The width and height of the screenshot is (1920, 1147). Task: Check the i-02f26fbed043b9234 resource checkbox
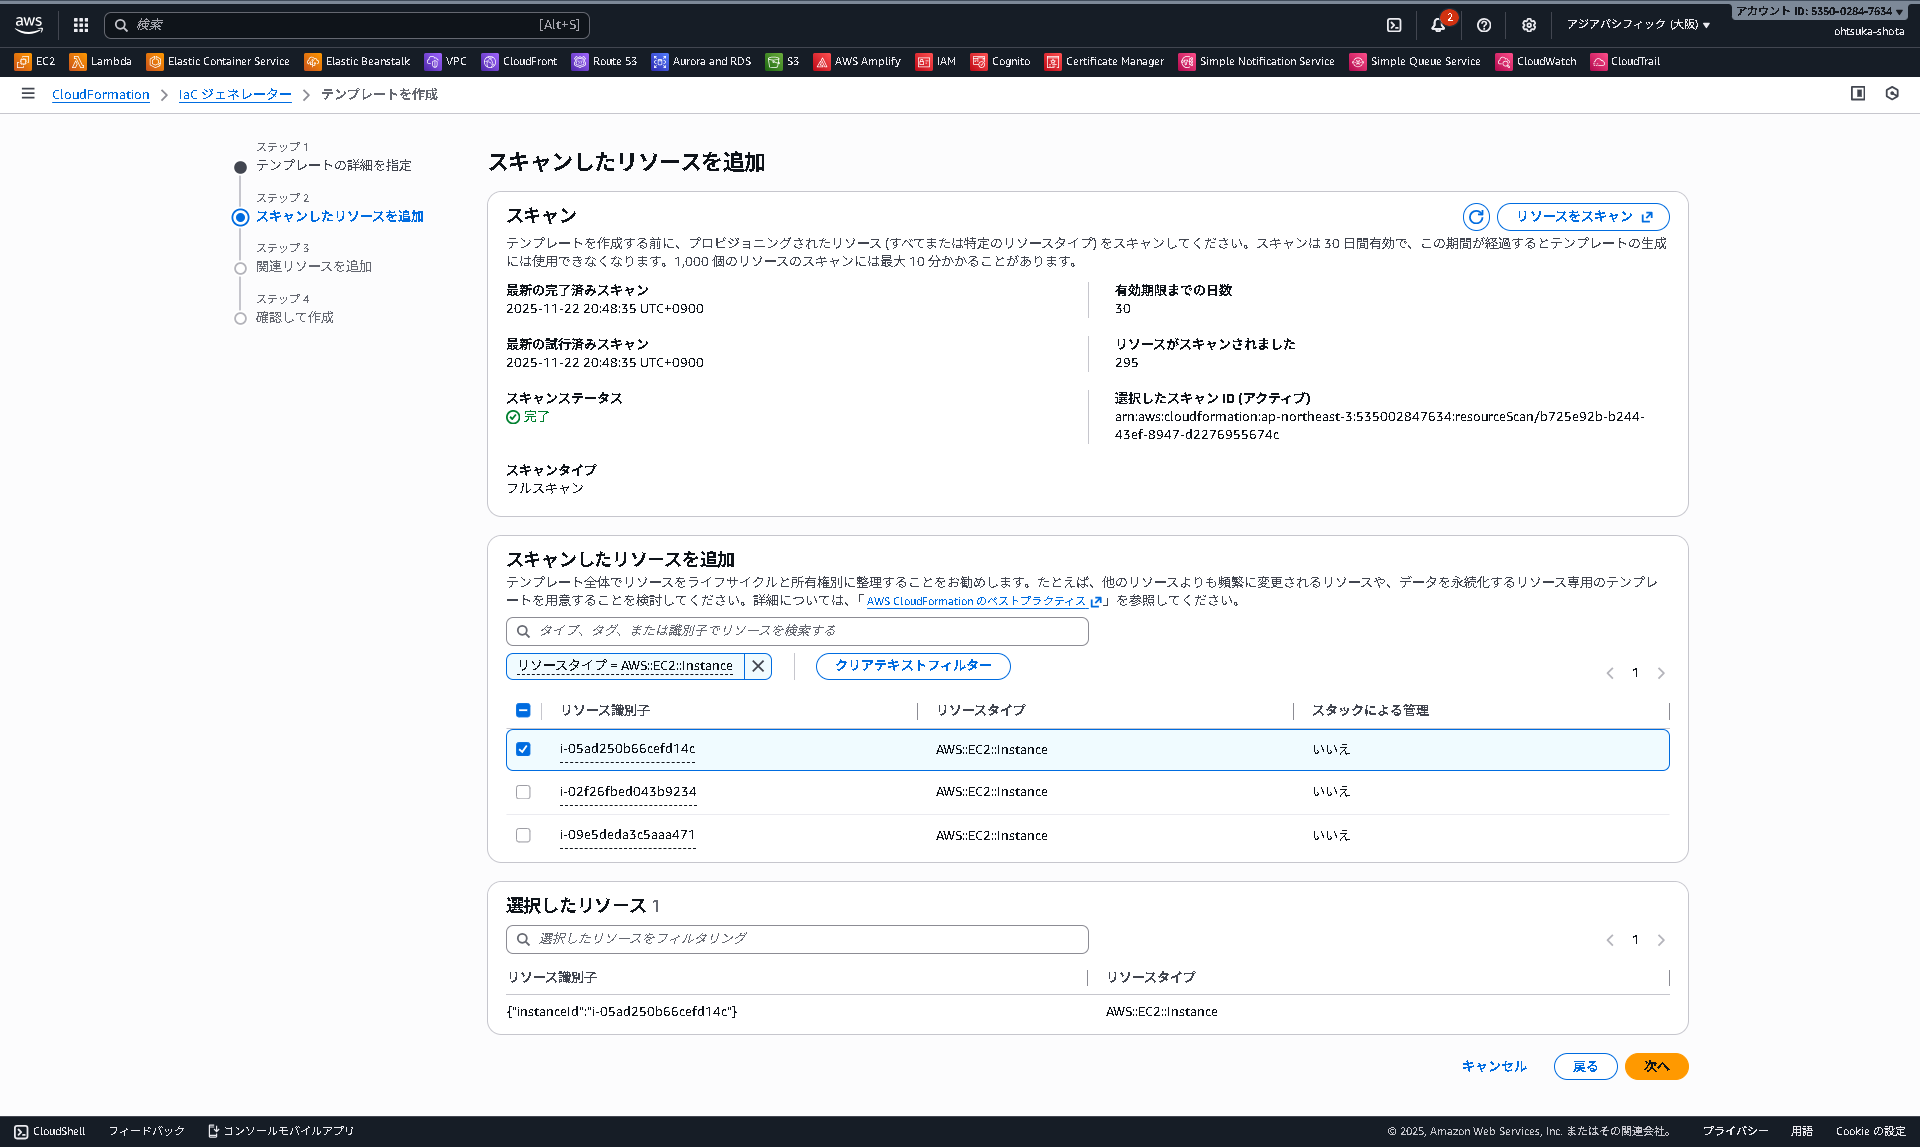coord(523,792)
